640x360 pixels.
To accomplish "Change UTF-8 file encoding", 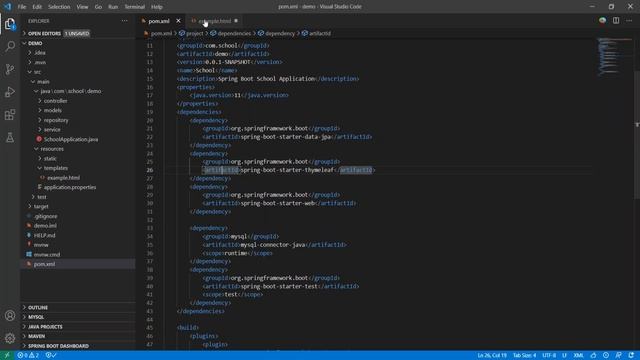I will click(549, 355).
